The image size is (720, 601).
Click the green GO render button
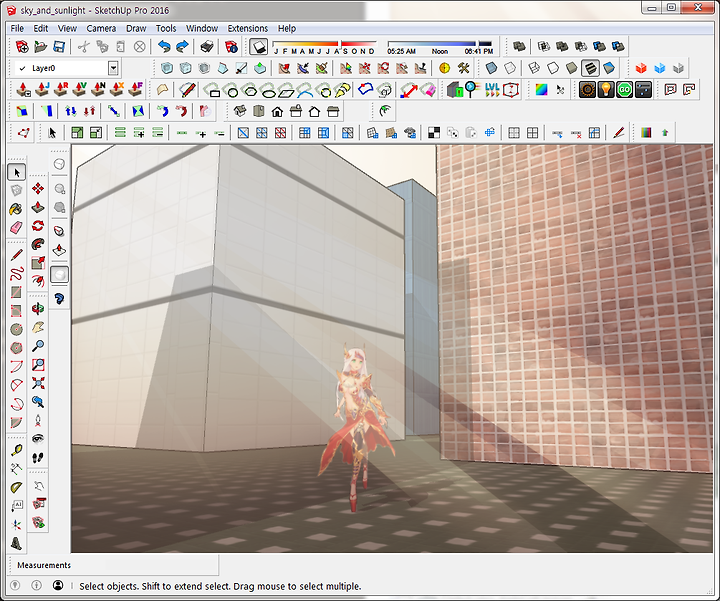624,90
